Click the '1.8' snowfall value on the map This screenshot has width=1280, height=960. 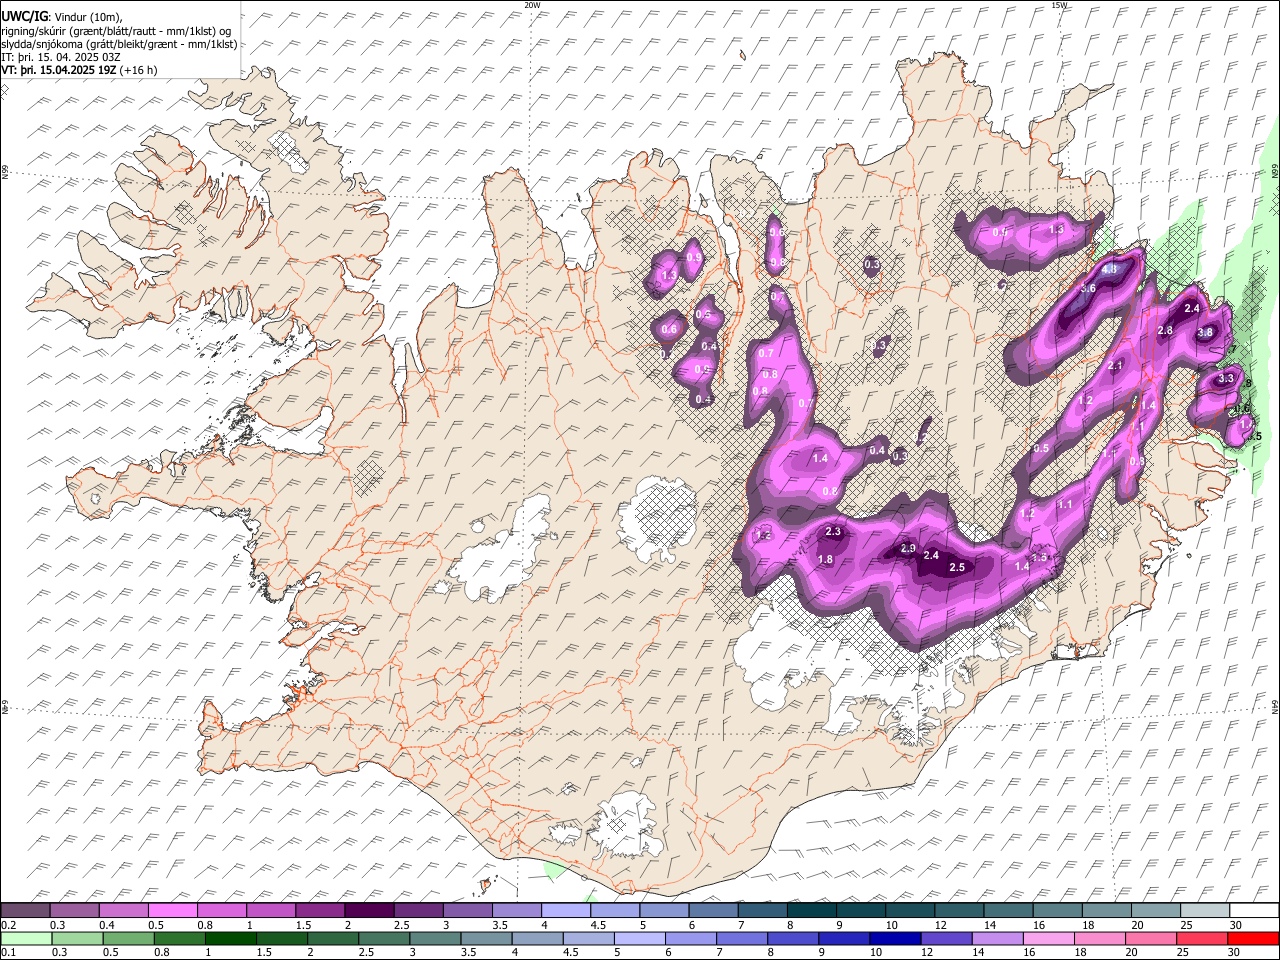(826, 559)
